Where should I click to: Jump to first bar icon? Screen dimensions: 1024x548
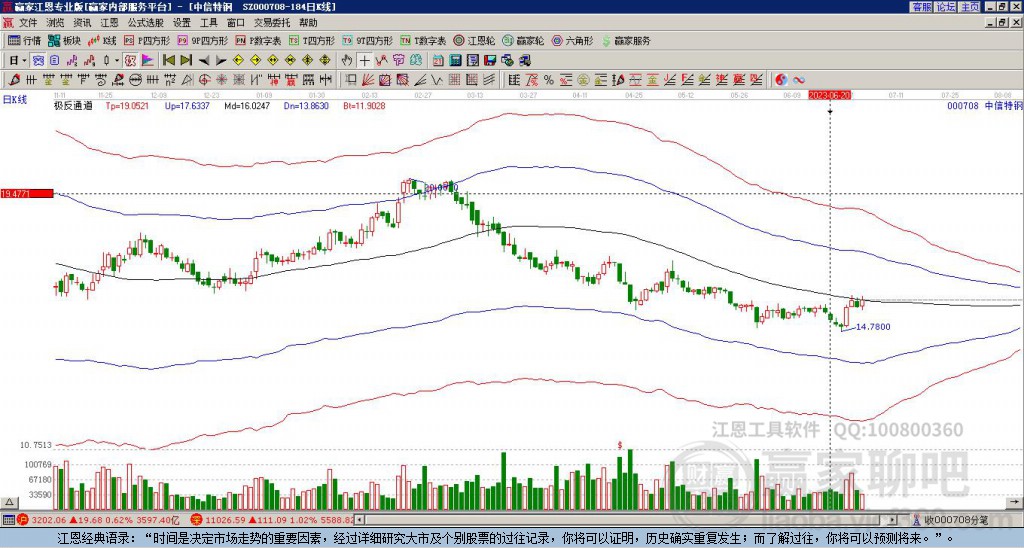pos(168,61)
